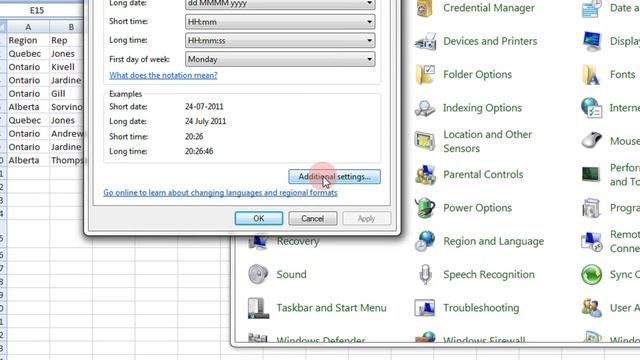This screenshot has width=640, height=360.
Task: Select the Thompson cell in Excel
Action: coord(67,160)
